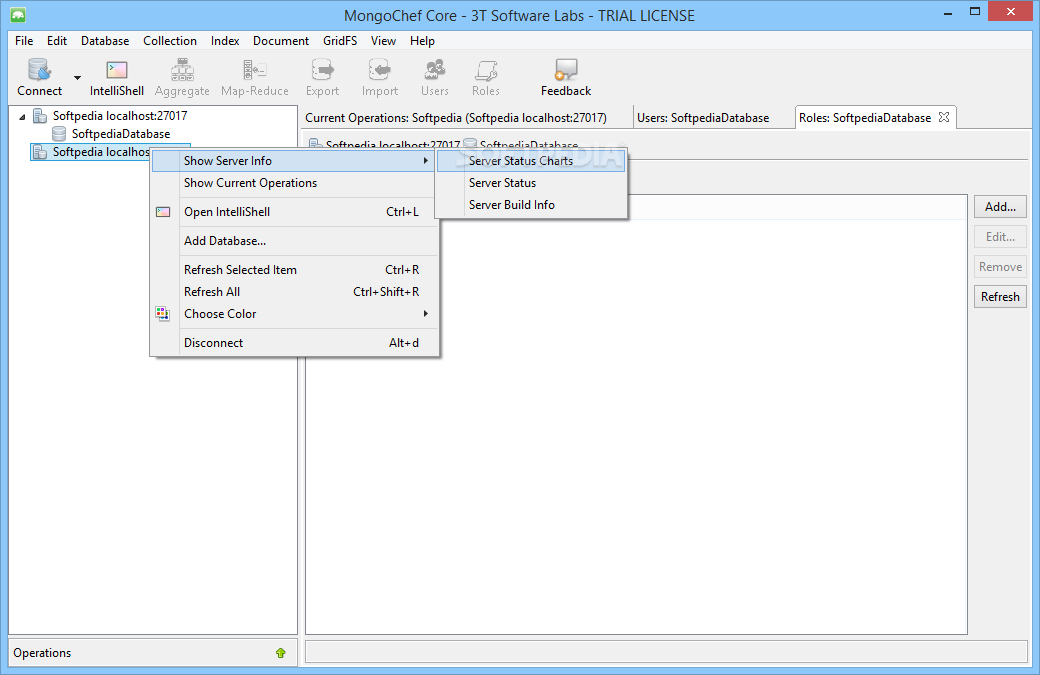Click the green arrow in Operations panel
This screenshot has width=1040, height=675.
pos(281,653)
